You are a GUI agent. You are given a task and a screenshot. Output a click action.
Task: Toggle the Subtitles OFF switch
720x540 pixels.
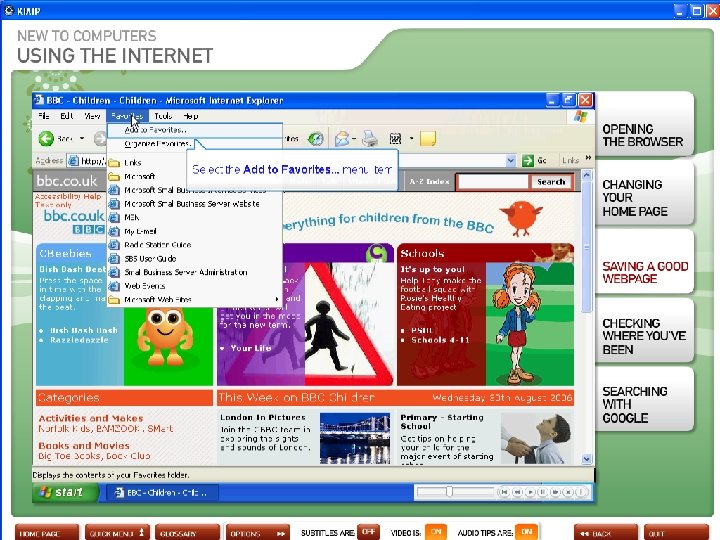[x=368, y=532]
